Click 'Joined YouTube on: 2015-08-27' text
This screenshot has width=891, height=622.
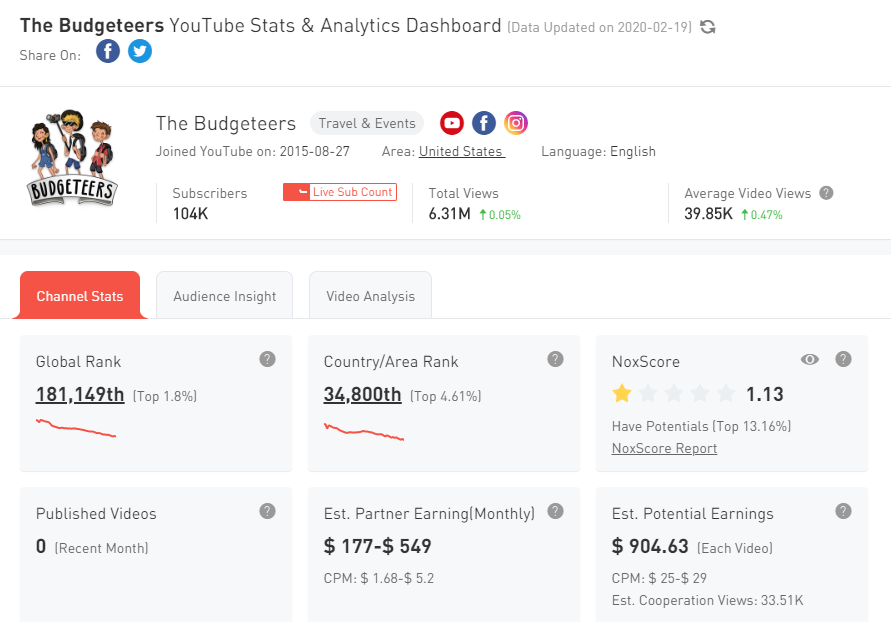point(253,152)
